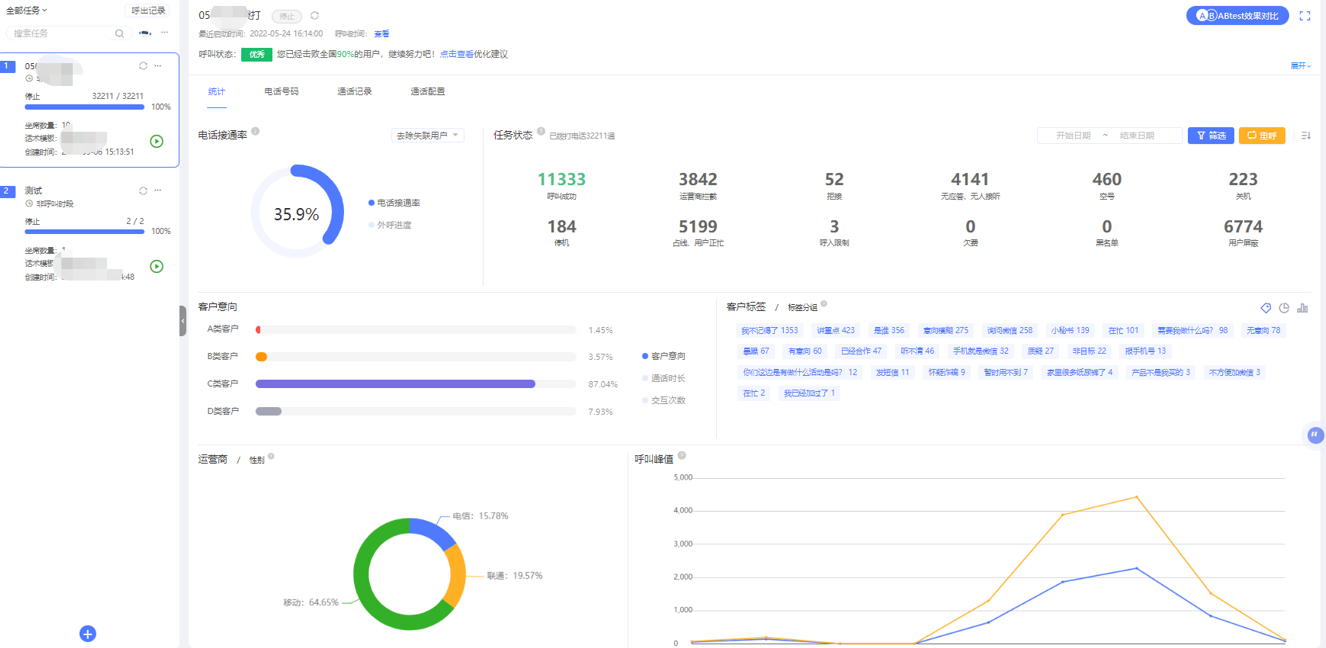
Task: Click the ABtest效果对比 button
Action: tap(1237, 16)
